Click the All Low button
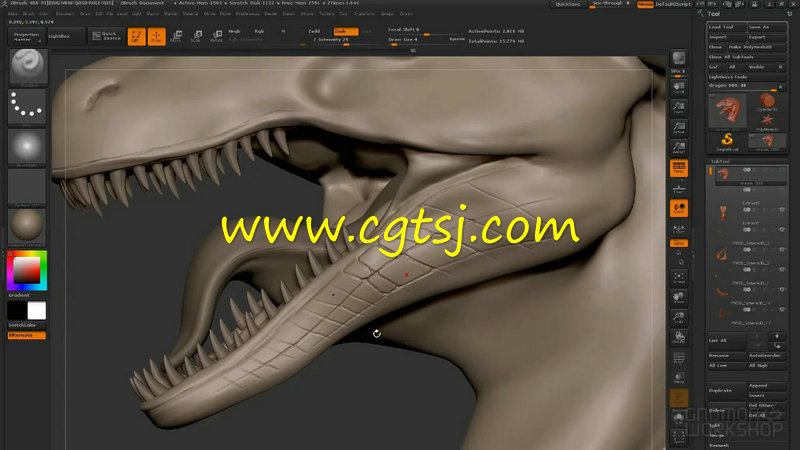 727,365
